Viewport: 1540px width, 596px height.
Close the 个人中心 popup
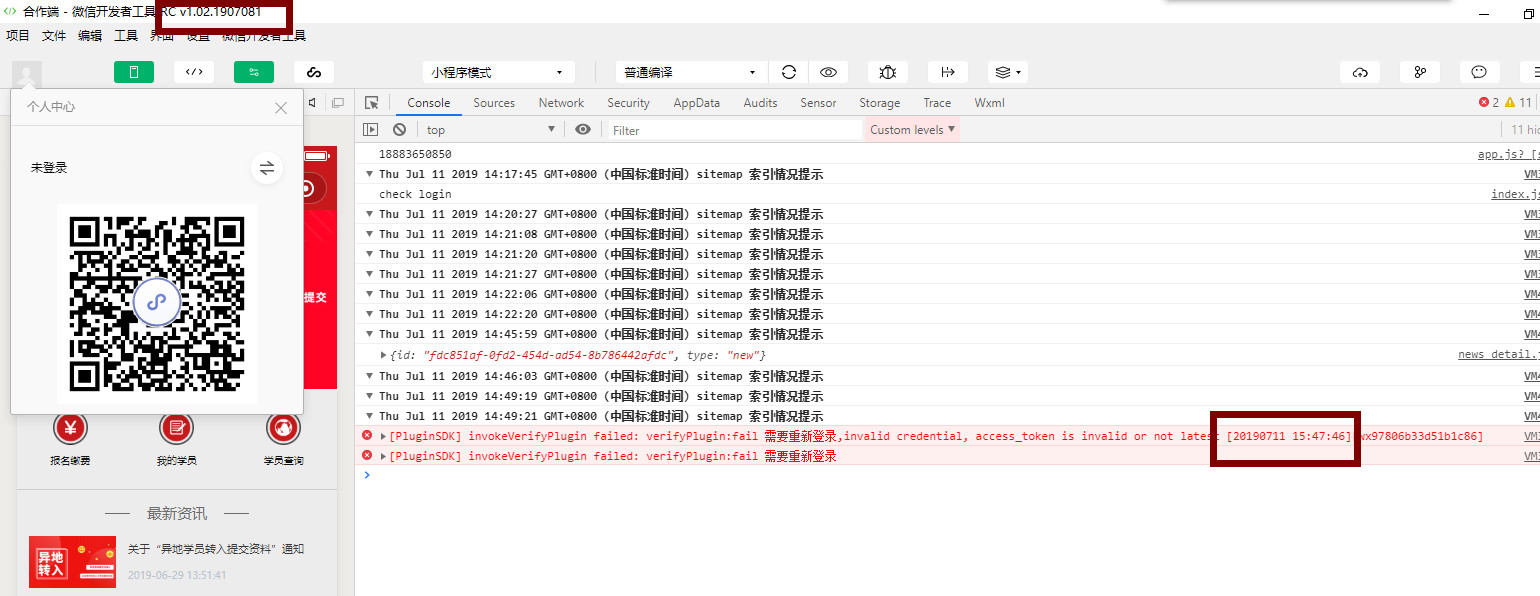(281, 108)
